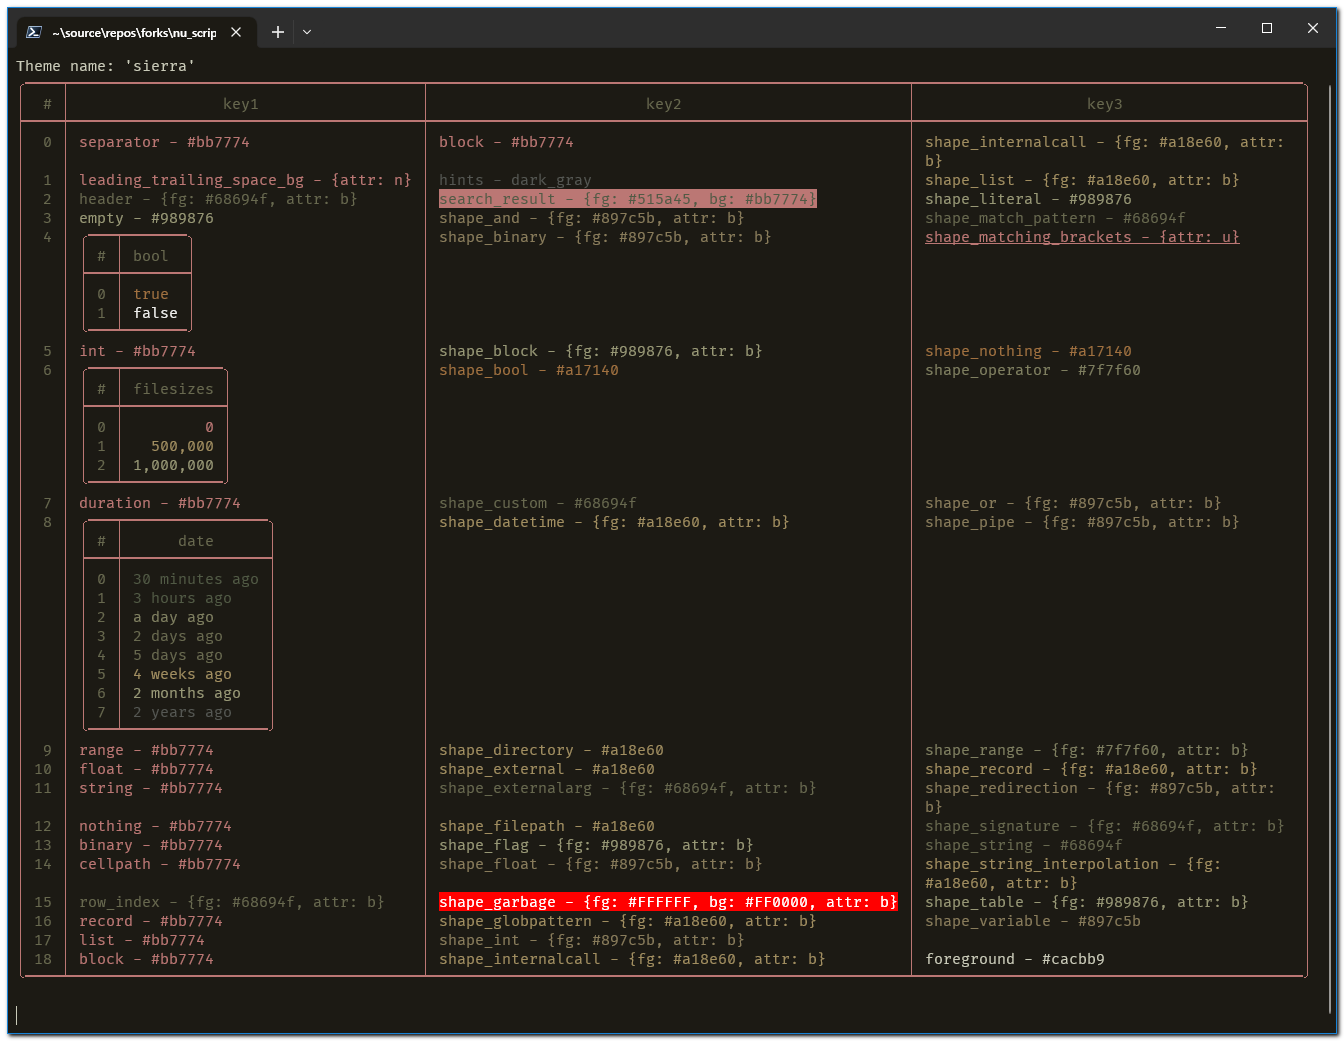Click "true" in the bool table

(x=151, y=294)
